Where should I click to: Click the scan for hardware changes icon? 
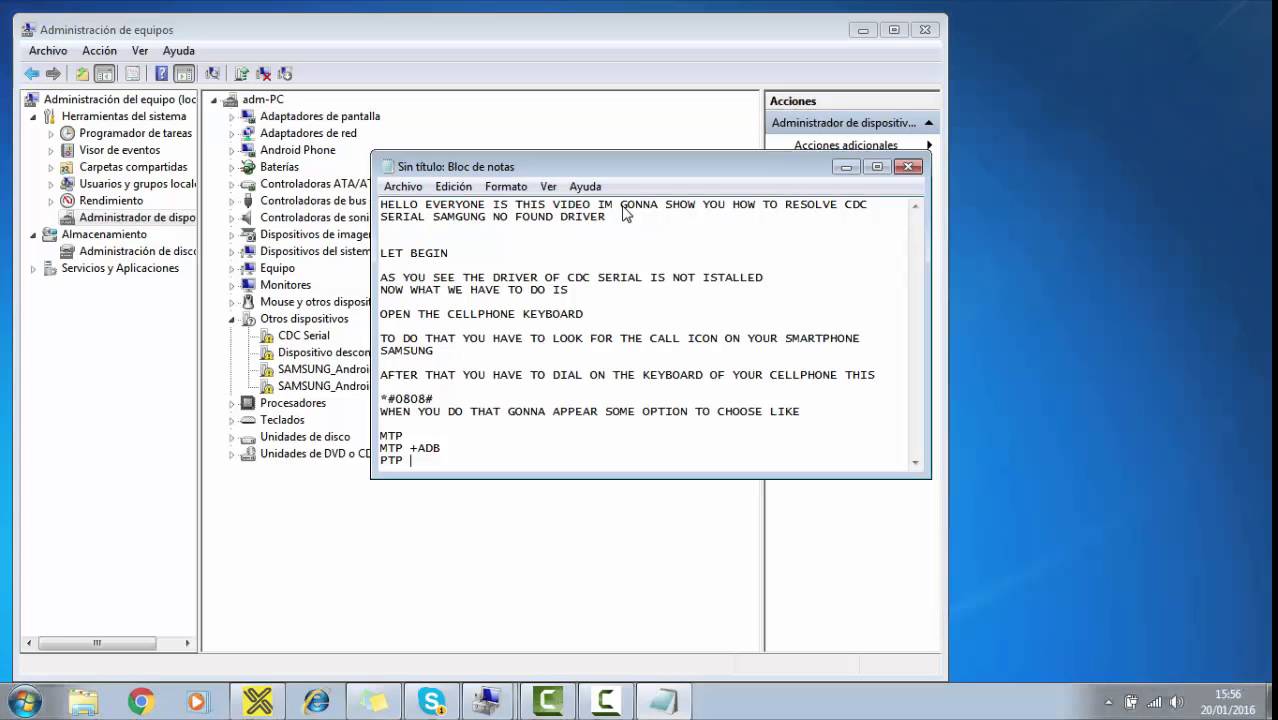(x=212, y=74)
